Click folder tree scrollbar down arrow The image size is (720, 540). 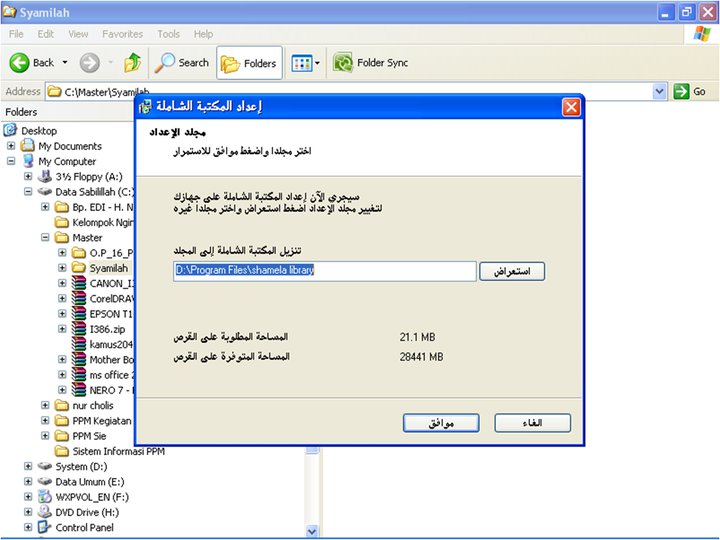point(312,531)
